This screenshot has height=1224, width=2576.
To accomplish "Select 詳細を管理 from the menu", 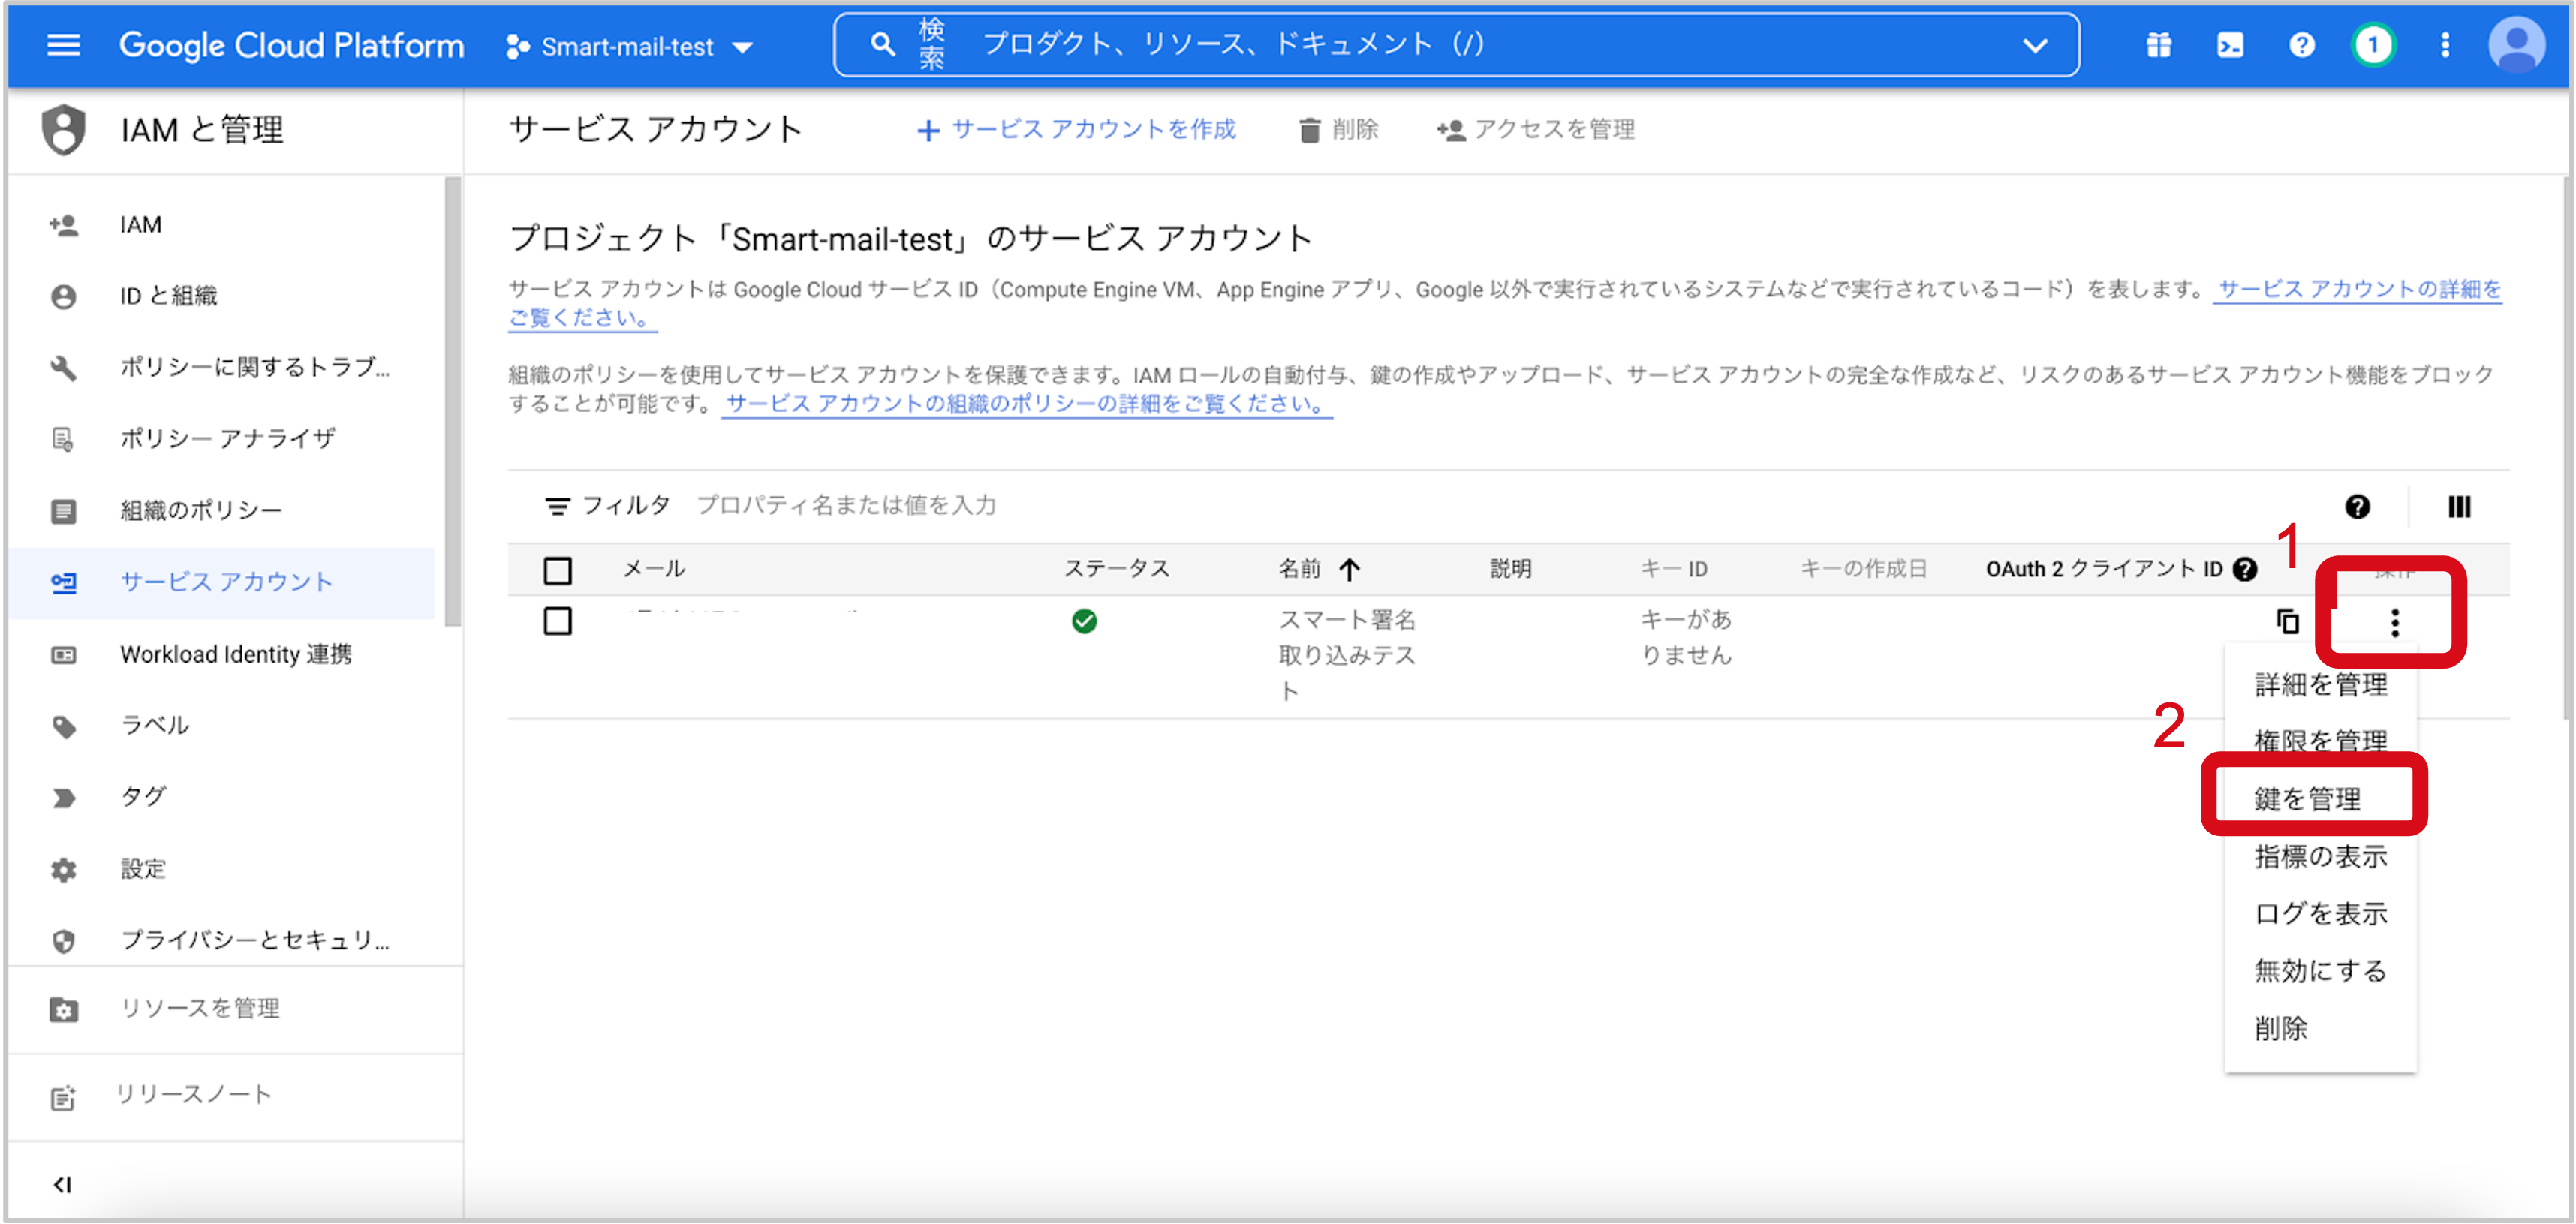I will [x=2320, y=685].
